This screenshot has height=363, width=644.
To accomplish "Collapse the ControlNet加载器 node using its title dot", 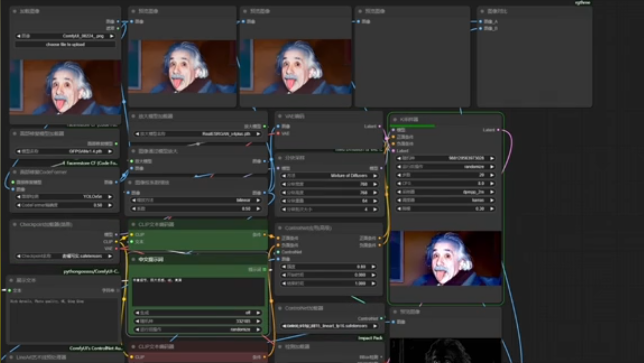I will pos(280,308).
